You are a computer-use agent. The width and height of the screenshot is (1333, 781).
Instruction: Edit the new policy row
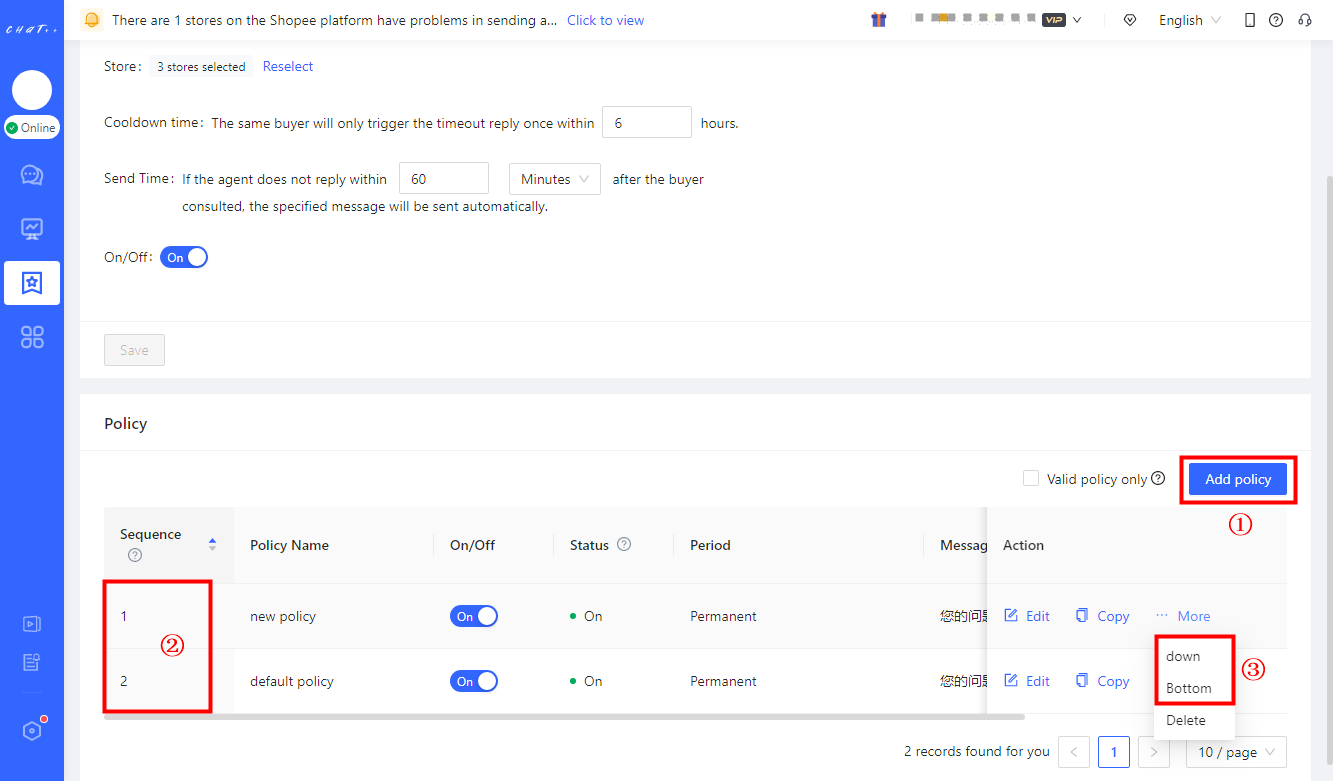1027,616
